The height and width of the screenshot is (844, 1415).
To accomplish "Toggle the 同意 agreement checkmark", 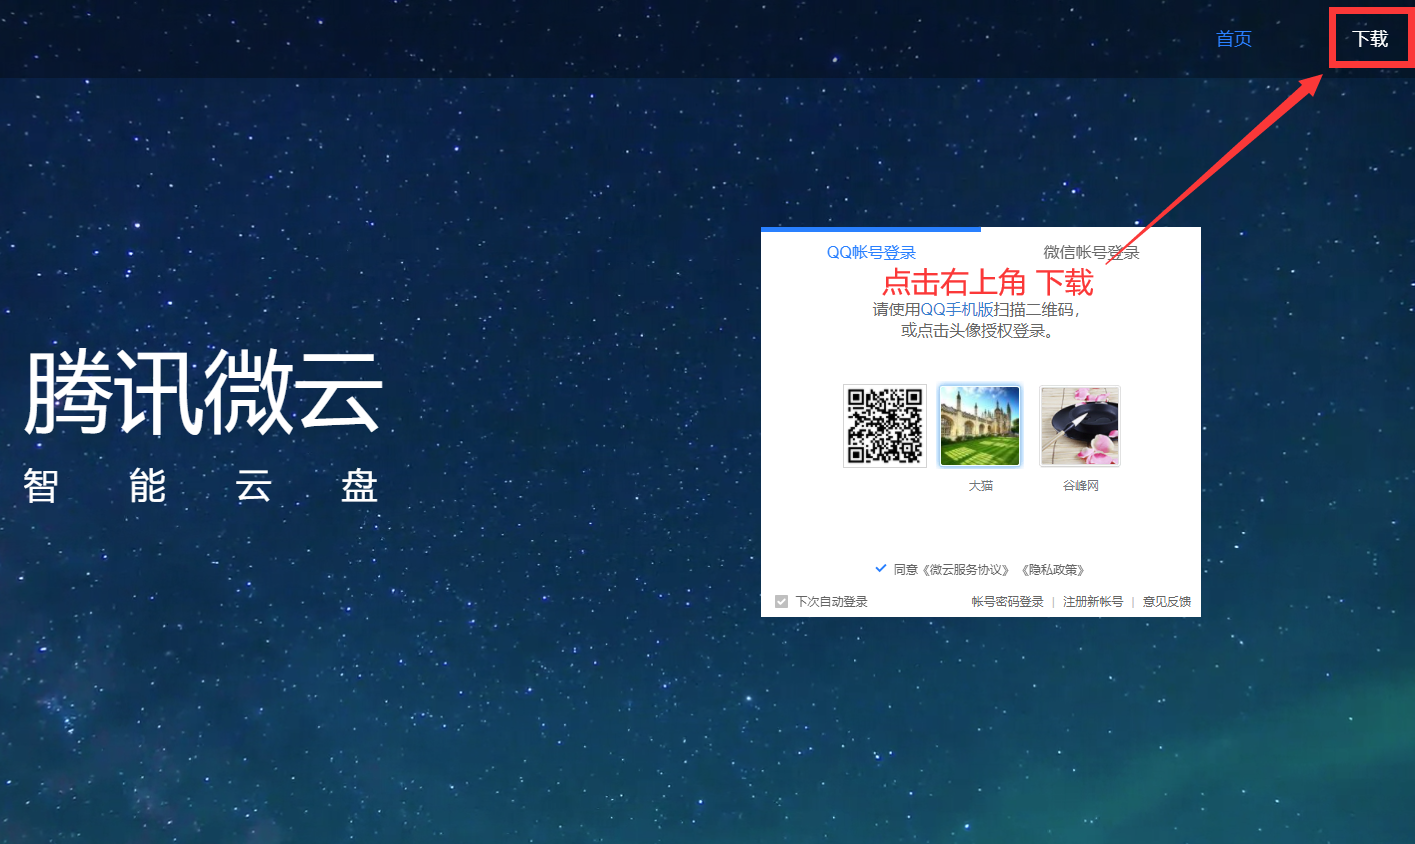I will click(881, 568).
